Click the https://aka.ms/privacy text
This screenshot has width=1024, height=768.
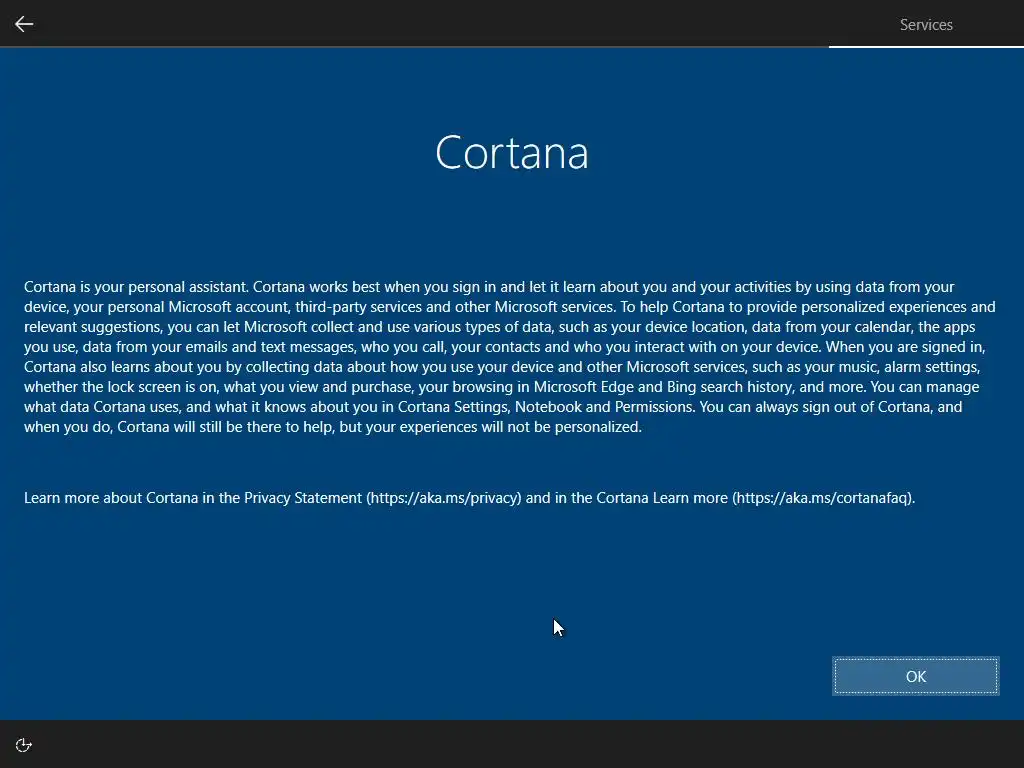tap(443, 498)
